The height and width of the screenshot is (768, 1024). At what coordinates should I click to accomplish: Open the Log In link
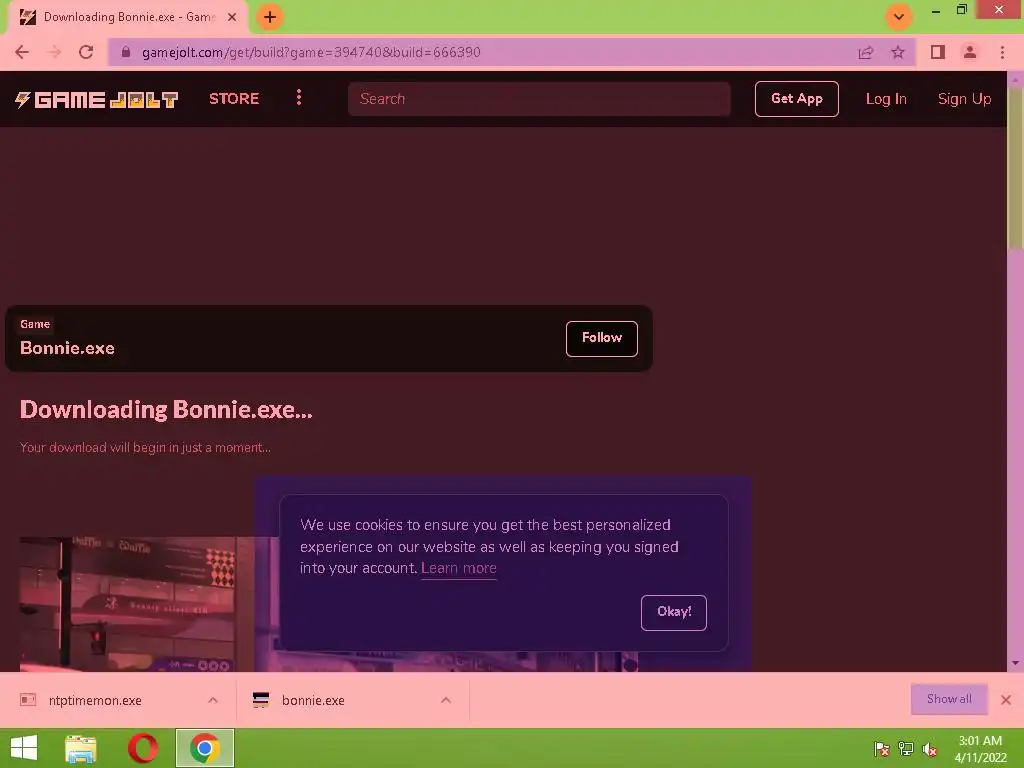pos(886,99)
